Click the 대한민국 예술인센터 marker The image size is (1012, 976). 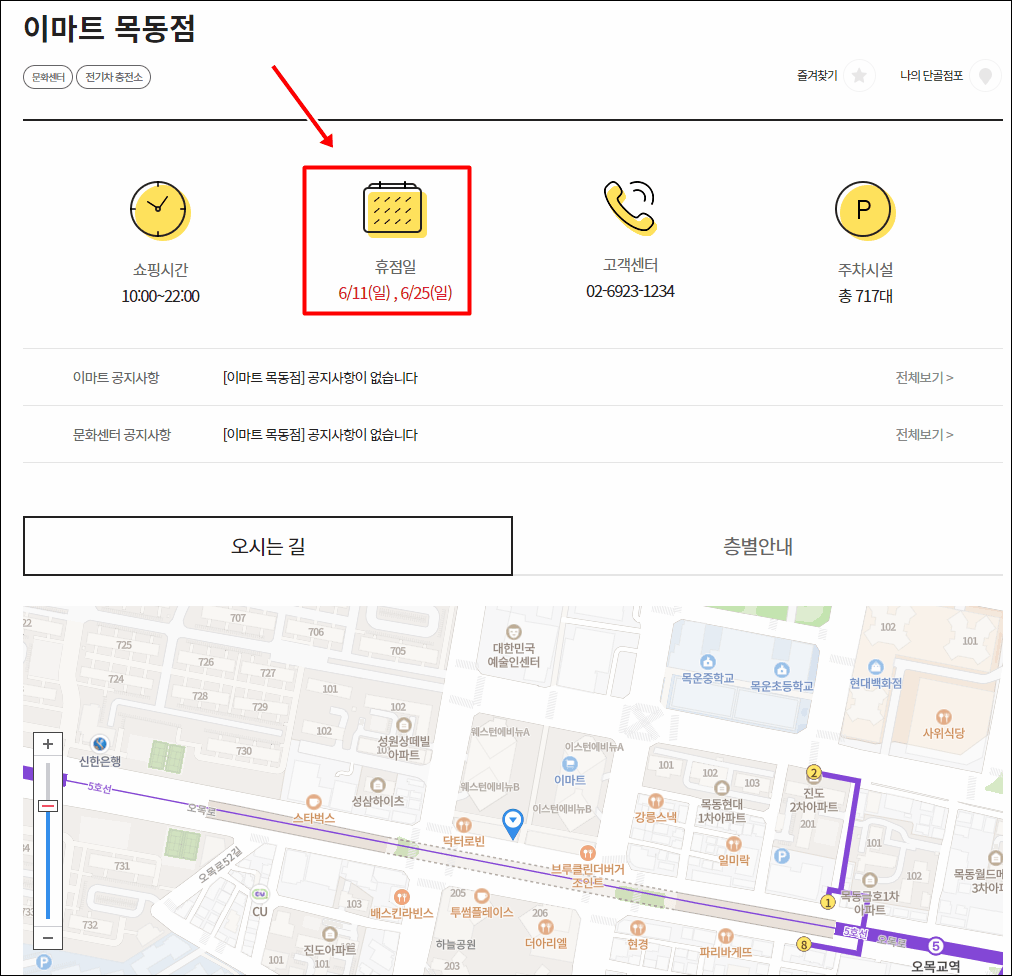pyautogui.click(x=514, y=632)
